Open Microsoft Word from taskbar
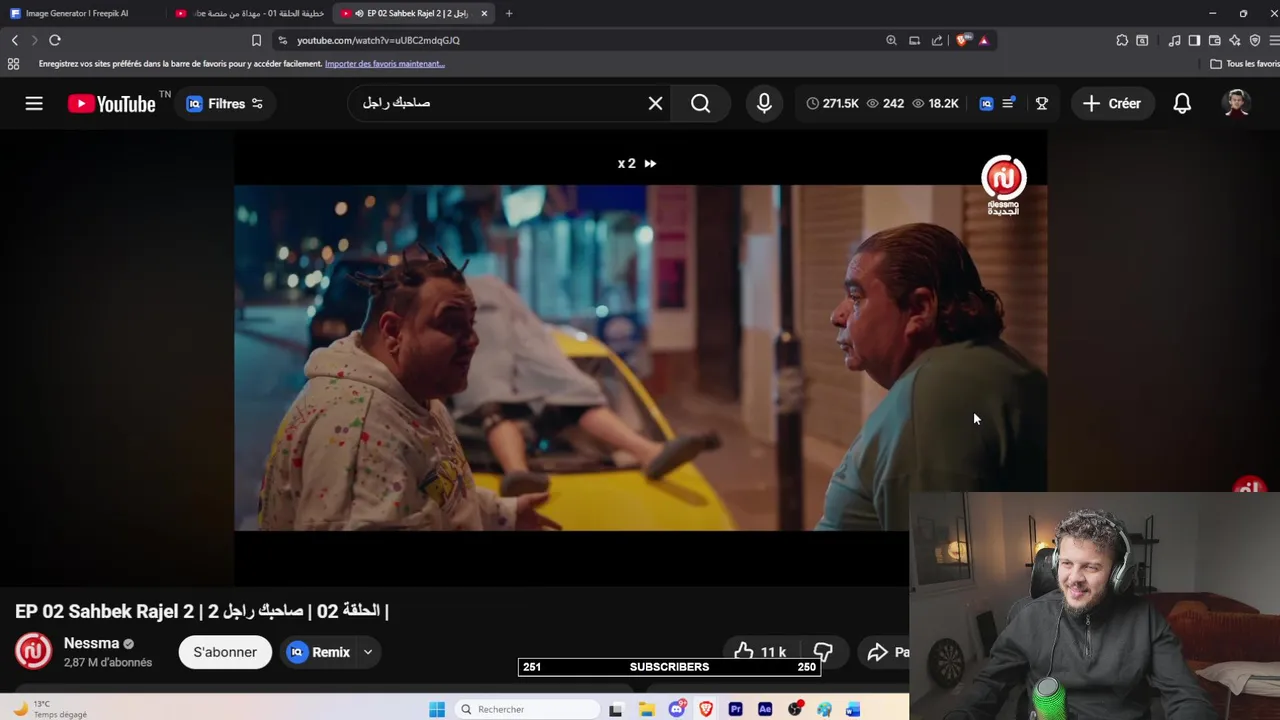Screen dimensions: 1280x720 (x=853, y=709)
